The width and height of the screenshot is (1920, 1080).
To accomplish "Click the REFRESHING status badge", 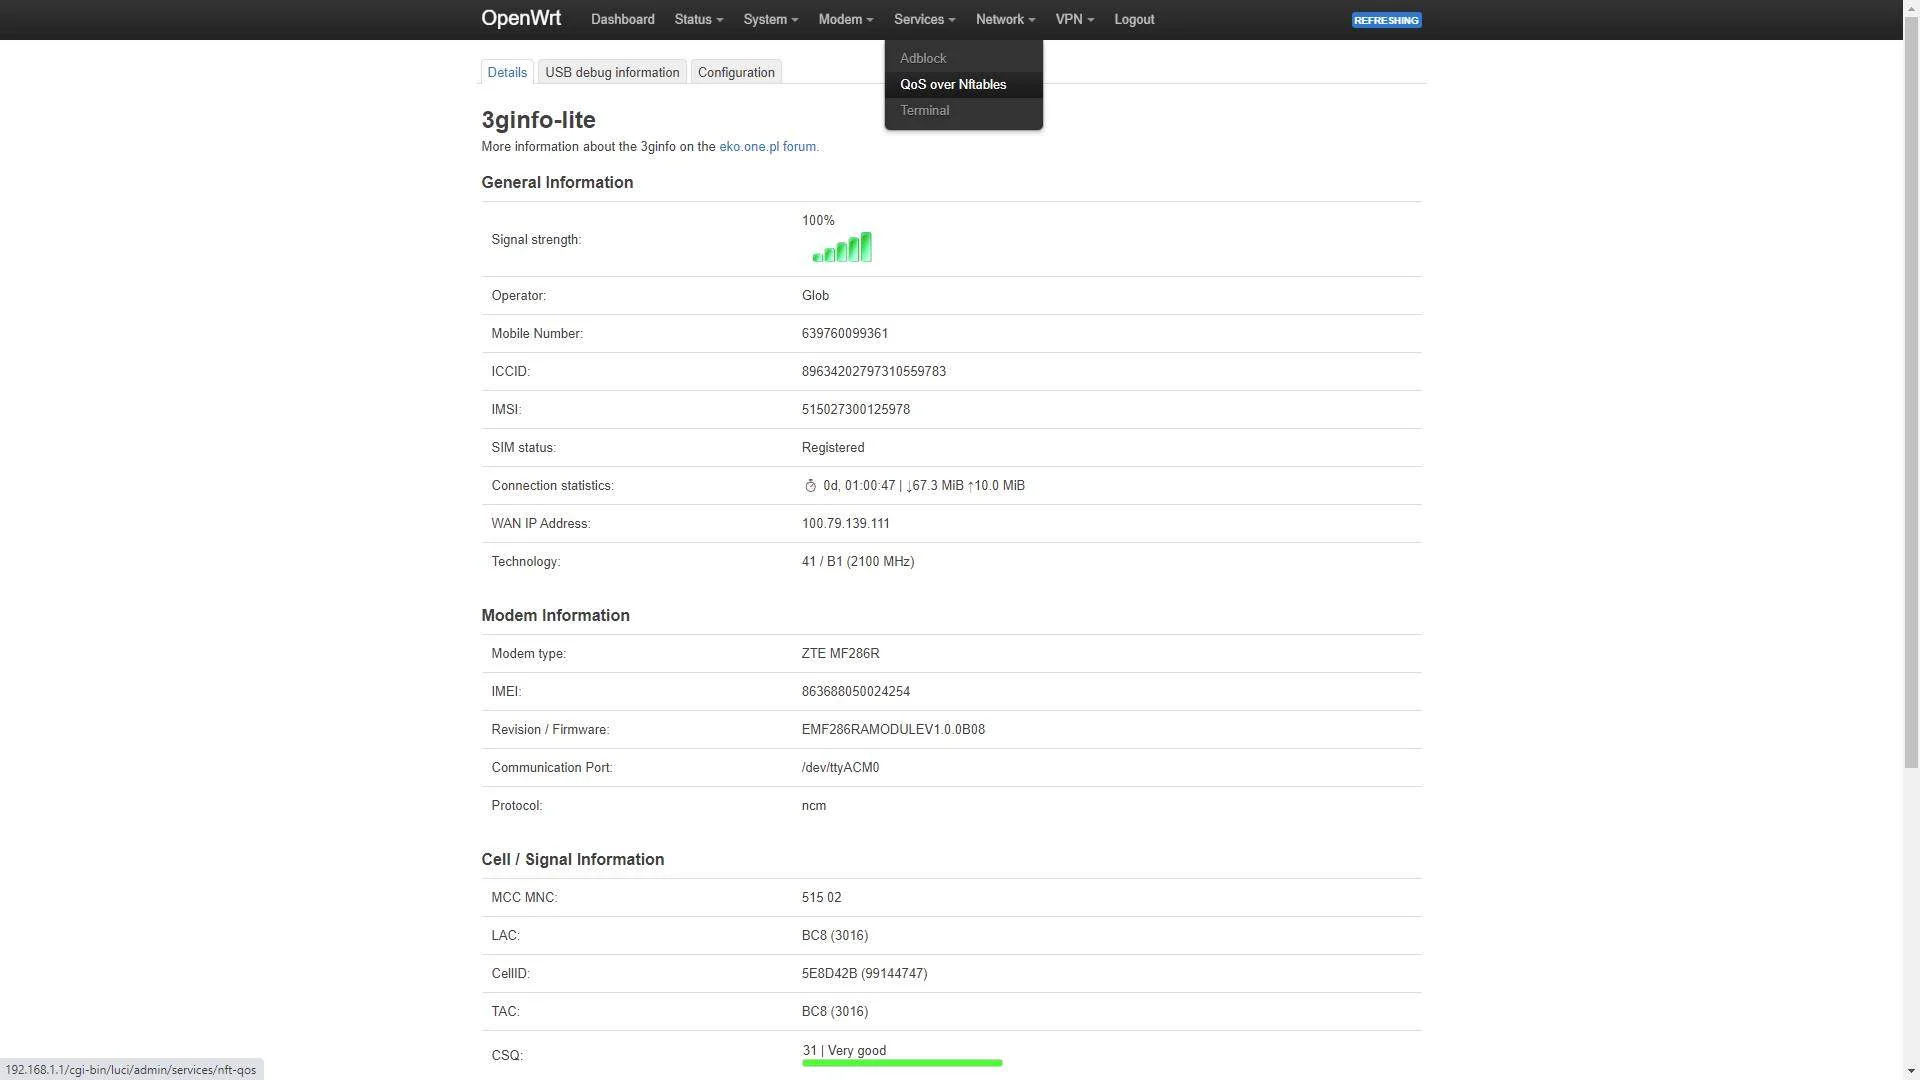I will pyautogui.click(x=1386, y=20).
